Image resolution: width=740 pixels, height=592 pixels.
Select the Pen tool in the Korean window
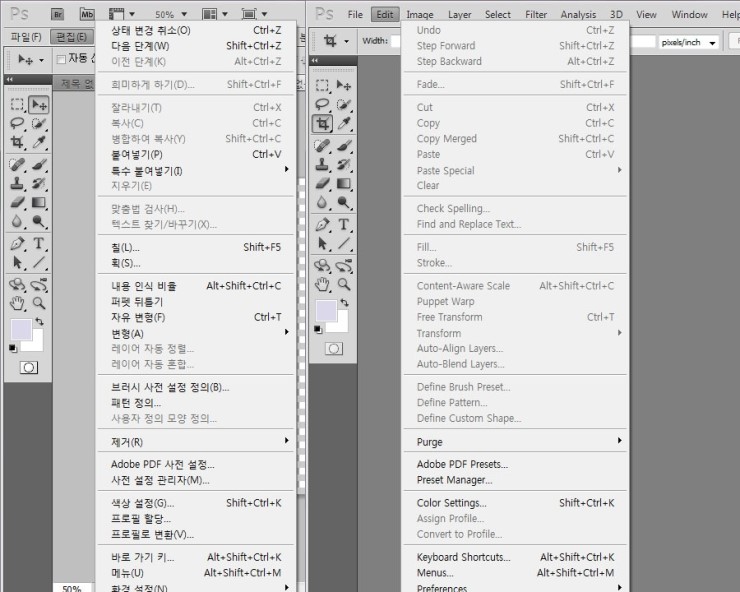pyautogui.click(x=17, y=244)
